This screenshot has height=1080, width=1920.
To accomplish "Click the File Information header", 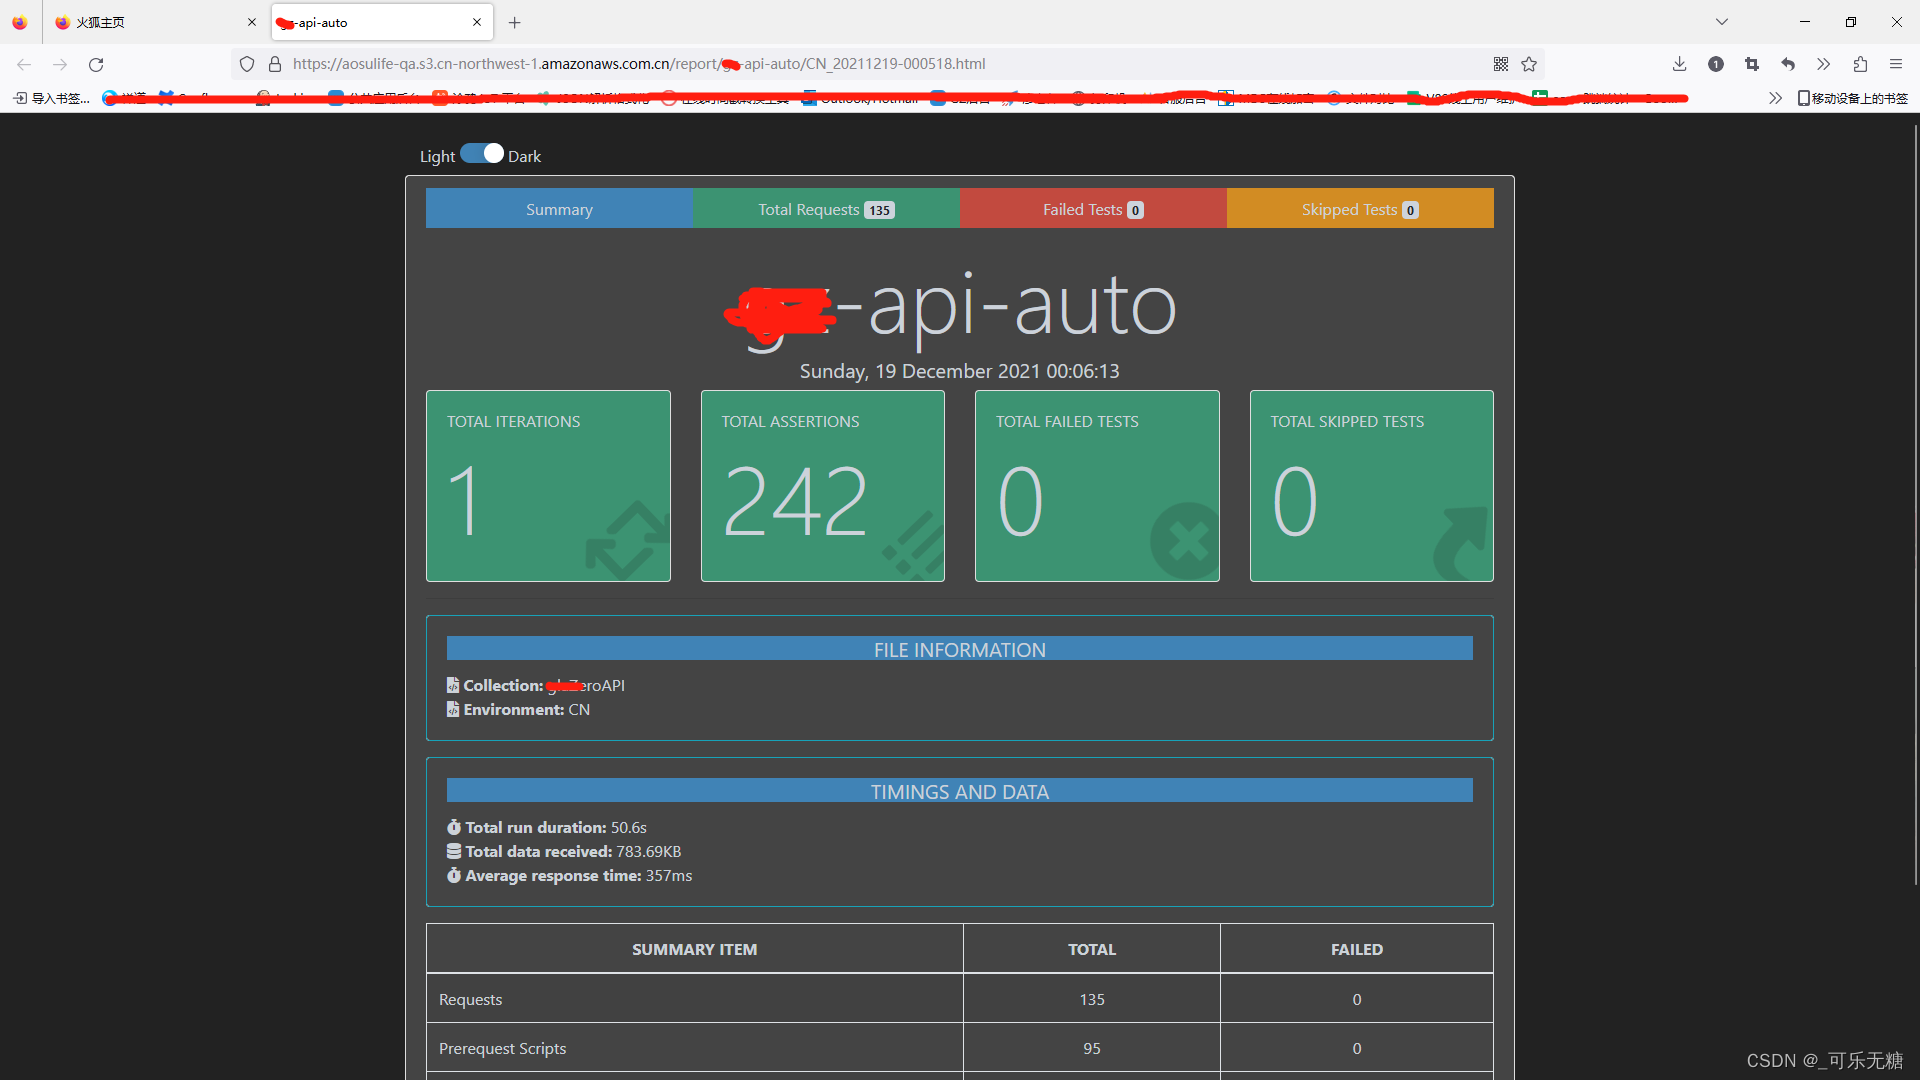I will [x=960, y=649].
